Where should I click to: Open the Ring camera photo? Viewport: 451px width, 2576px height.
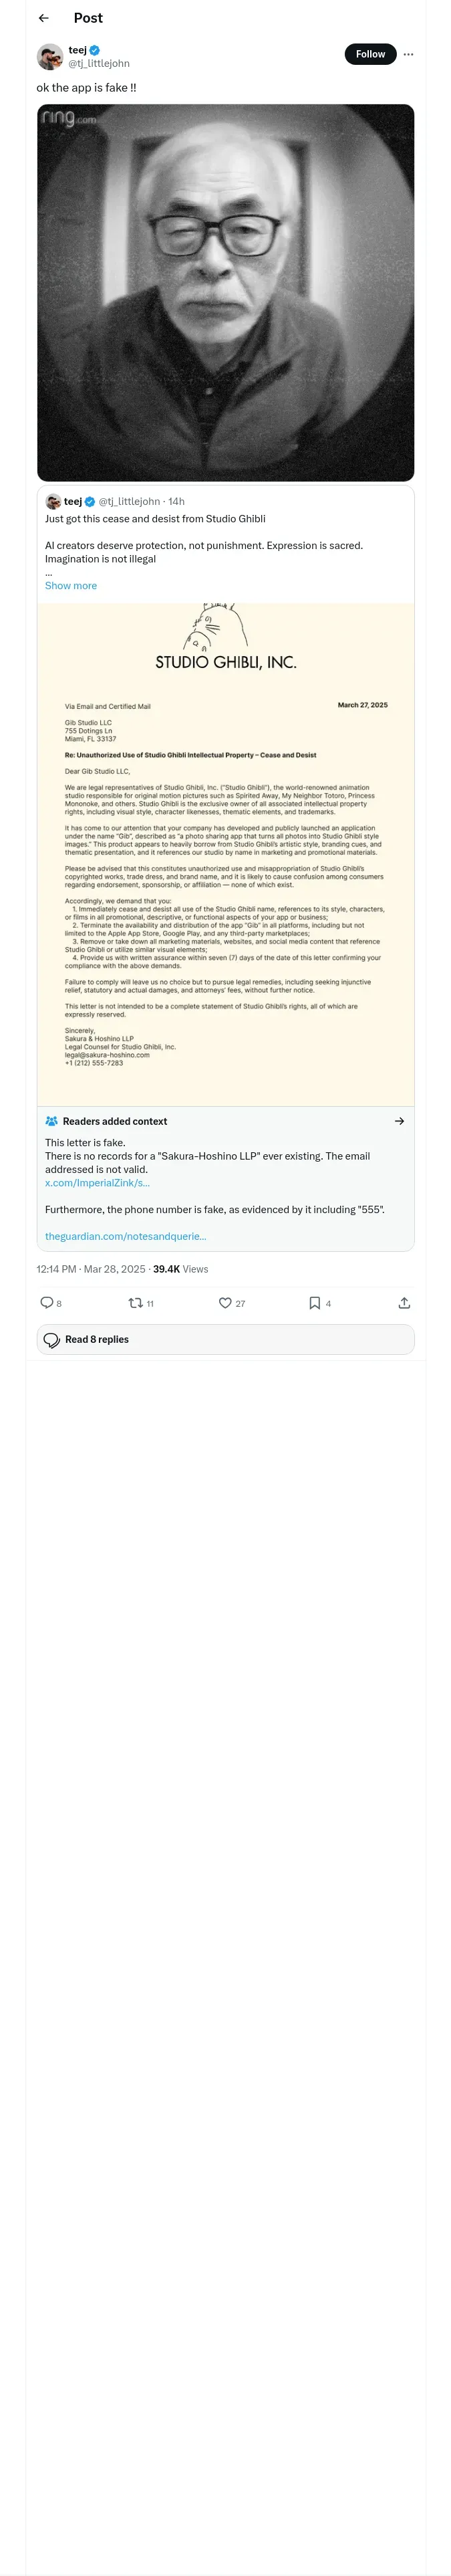click(225, 292)
